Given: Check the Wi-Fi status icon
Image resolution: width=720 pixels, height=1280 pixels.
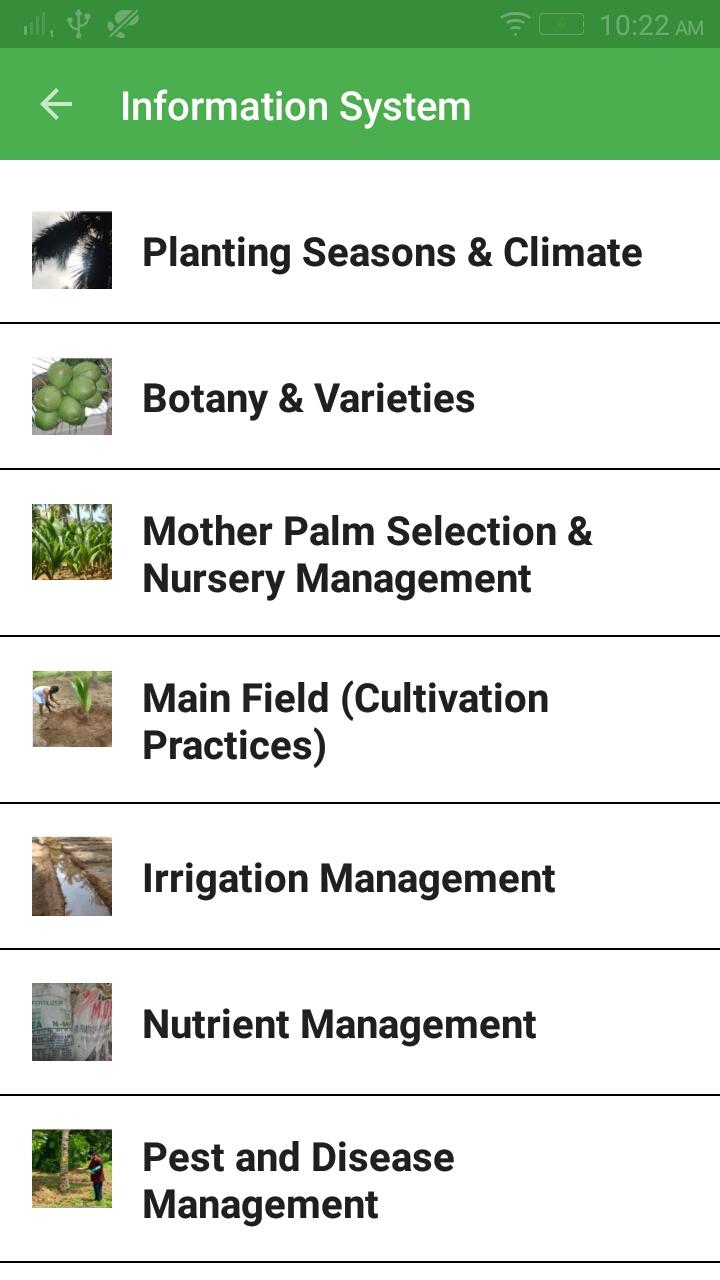Looking at the screenshot, I should click(x=515, y=24).
